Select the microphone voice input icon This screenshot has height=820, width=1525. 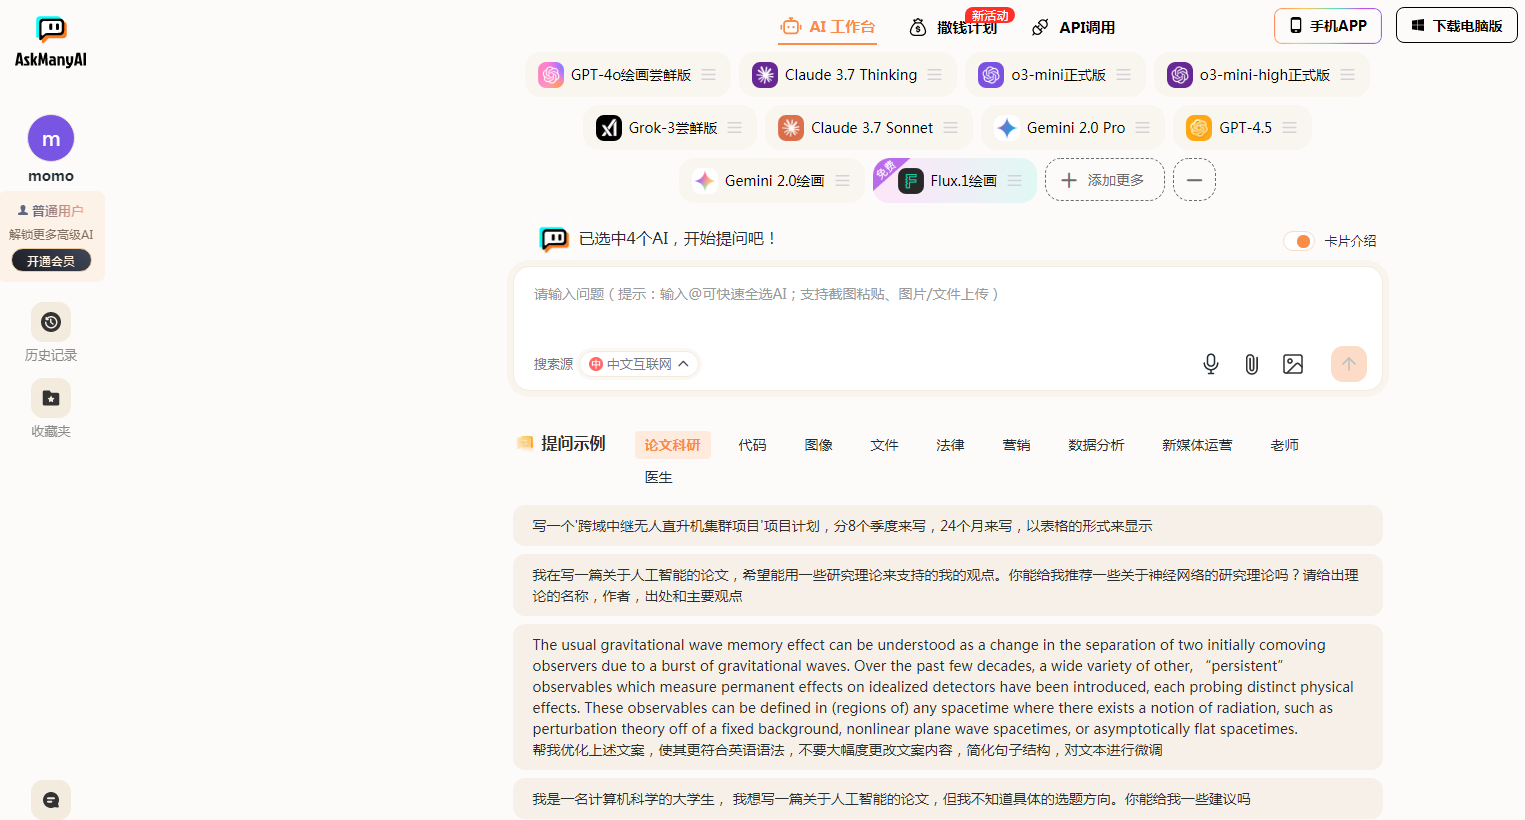point(1210,364)
